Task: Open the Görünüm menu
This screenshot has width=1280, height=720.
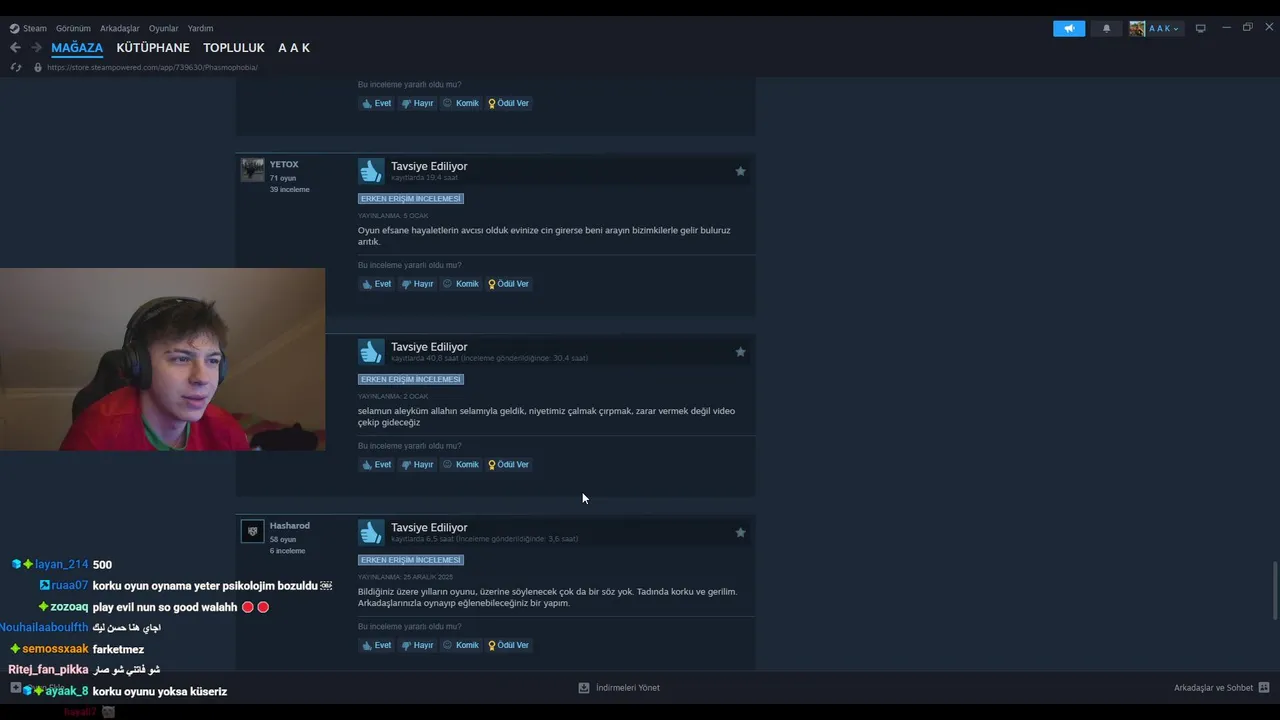Action: coord(73,28)
